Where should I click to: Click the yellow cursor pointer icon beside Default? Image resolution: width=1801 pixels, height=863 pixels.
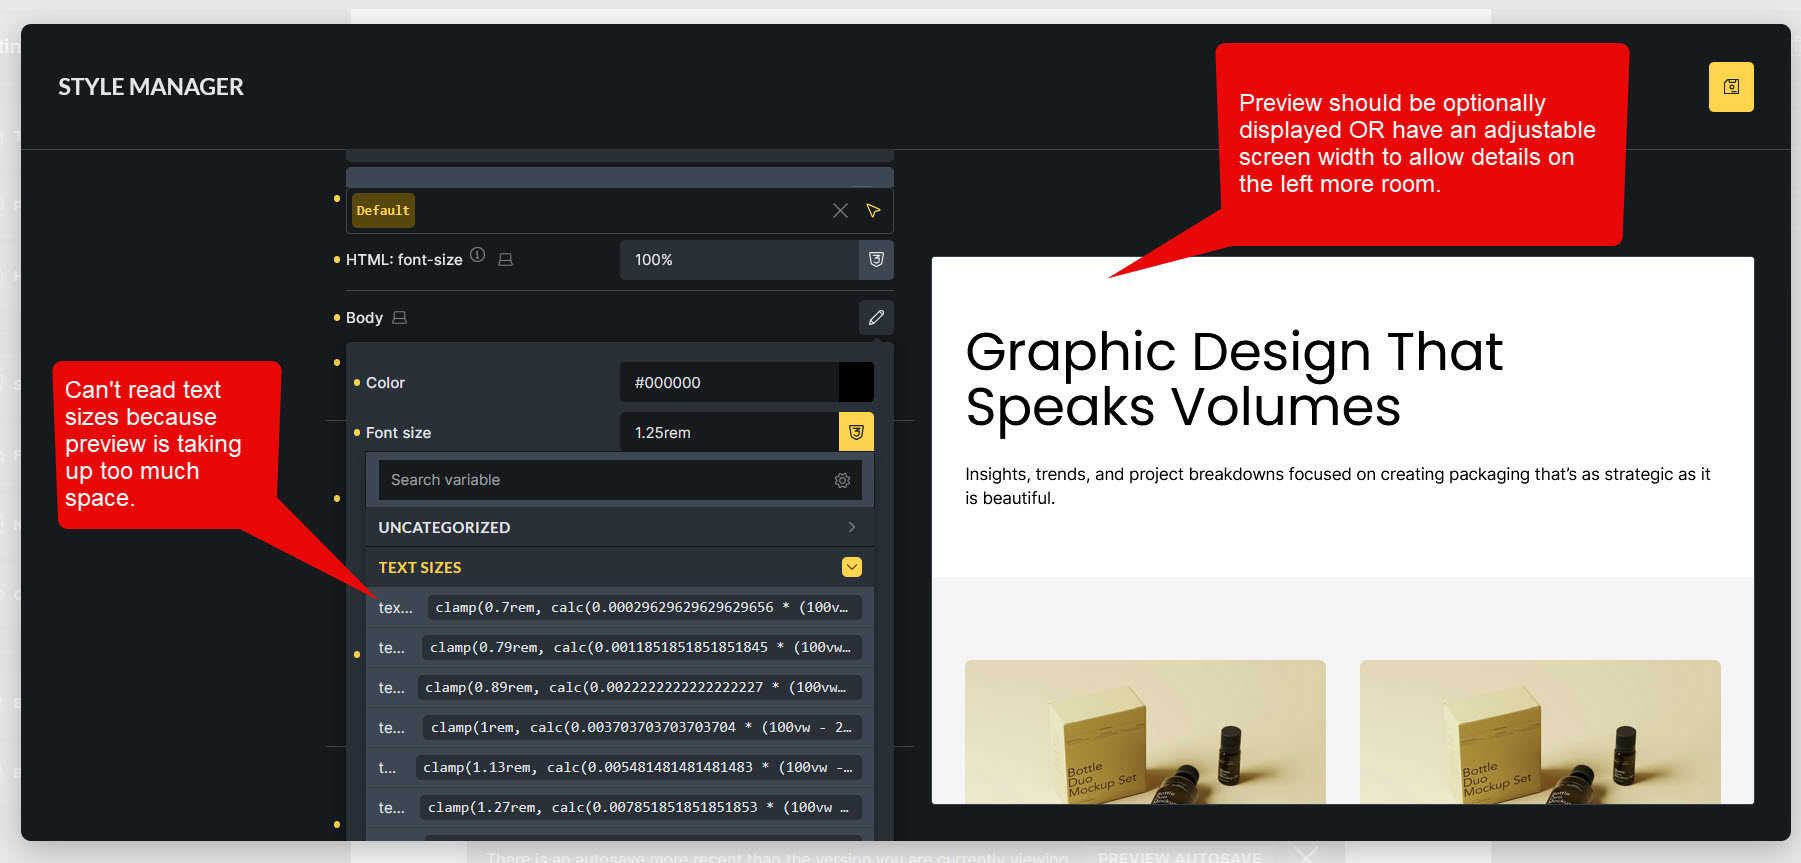[x=873, y=211]
